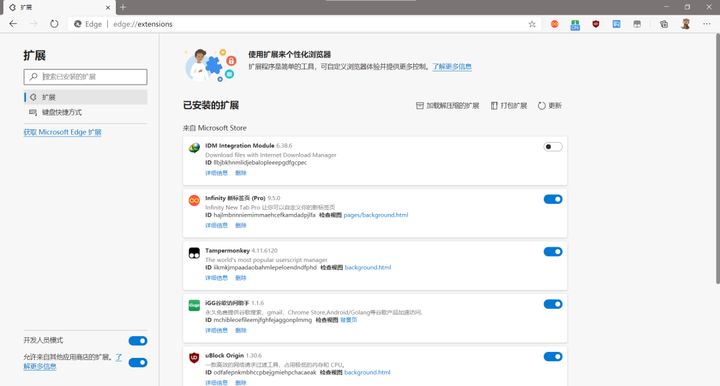
Task: Turn off developer mode (开发人员模式)
Action: click(x=138, y=341)
